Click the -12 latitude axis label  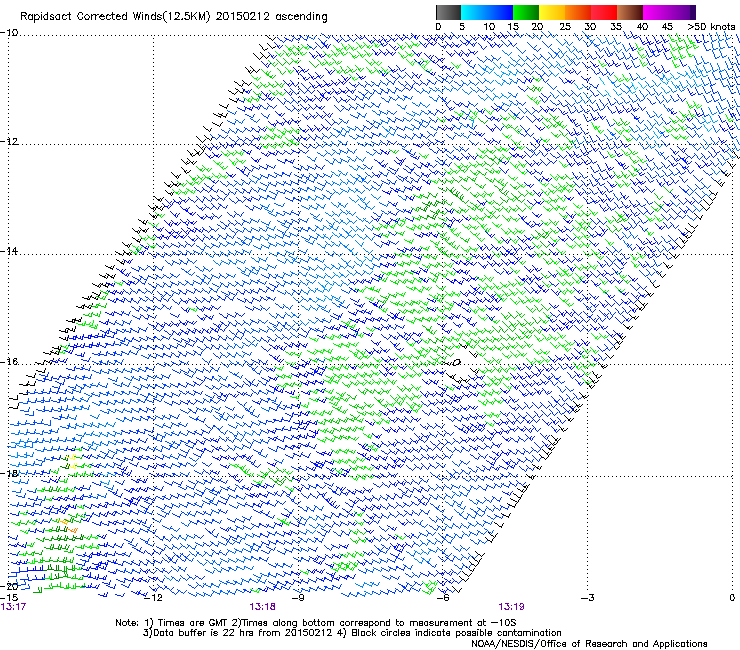9,142
